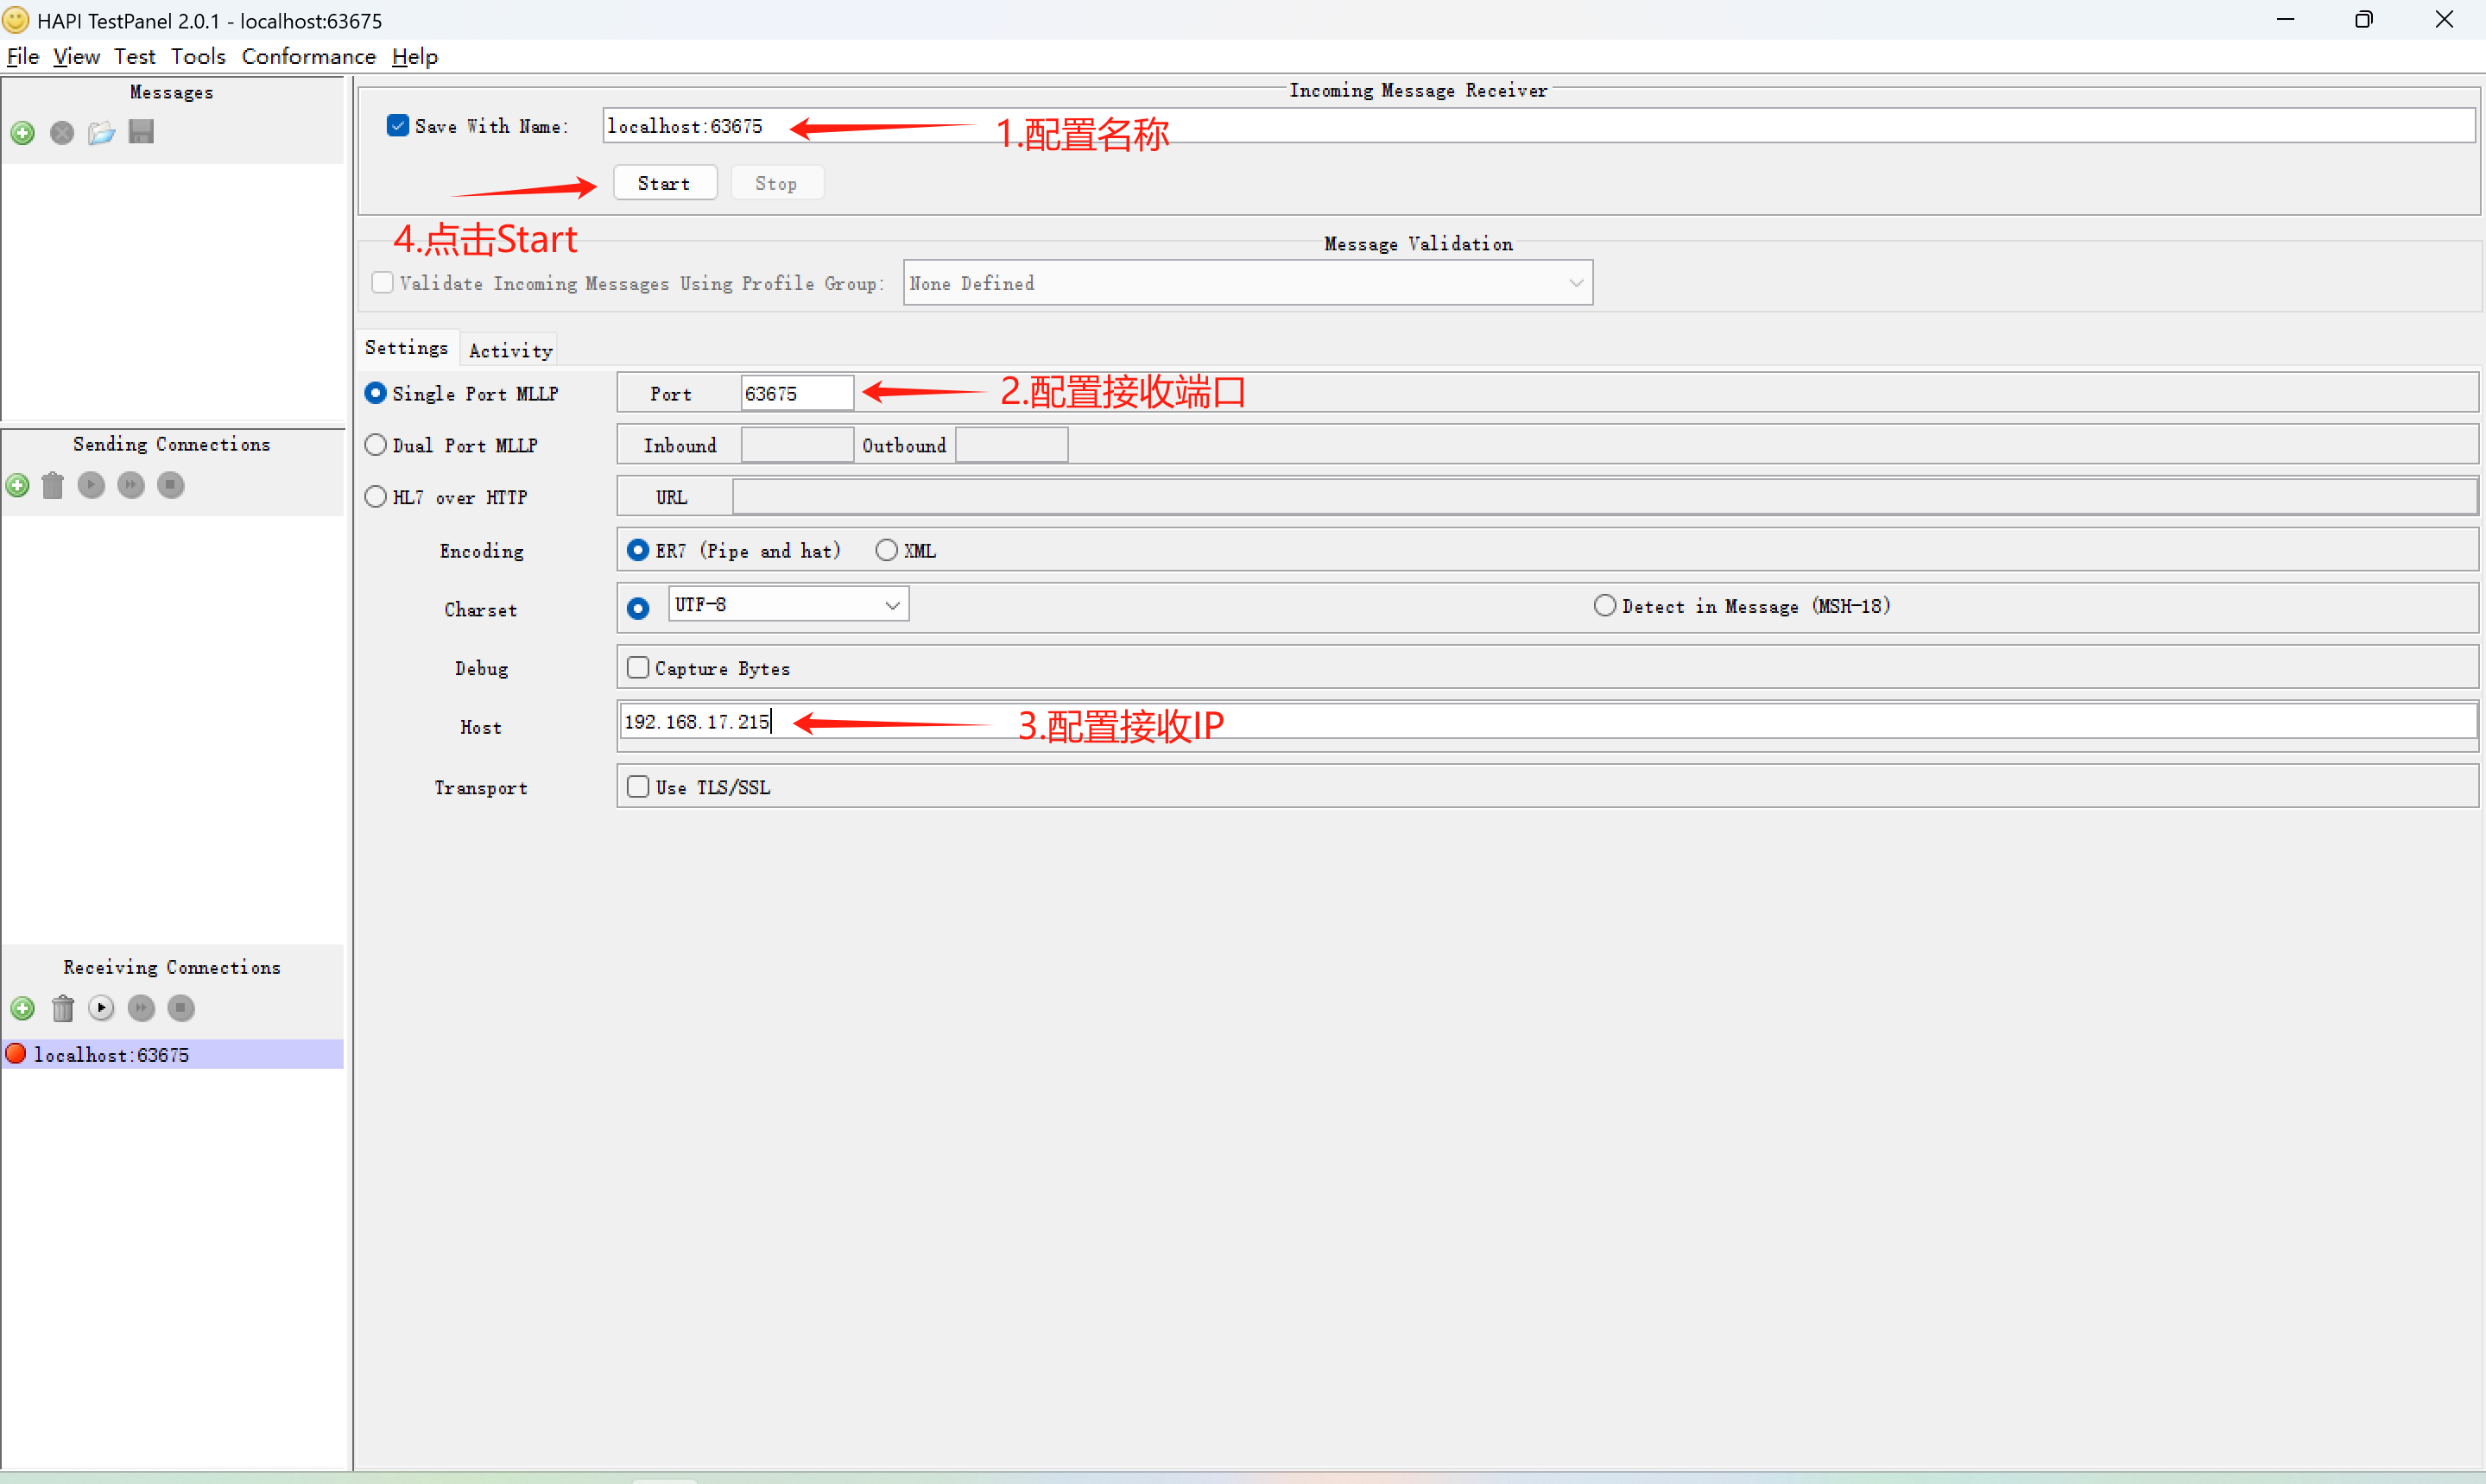Delete sending connection with trash icon
This screenshot has width=2486, height=1484.
(53, 486)
